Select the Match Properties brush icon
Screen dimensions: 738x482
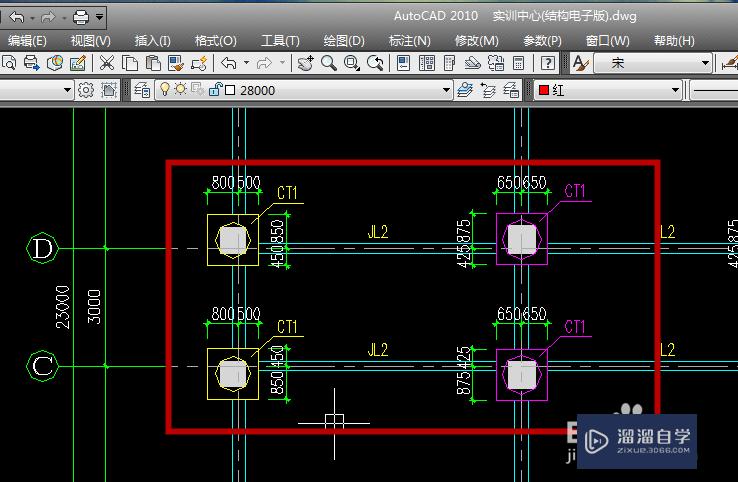tap(176, 63)
